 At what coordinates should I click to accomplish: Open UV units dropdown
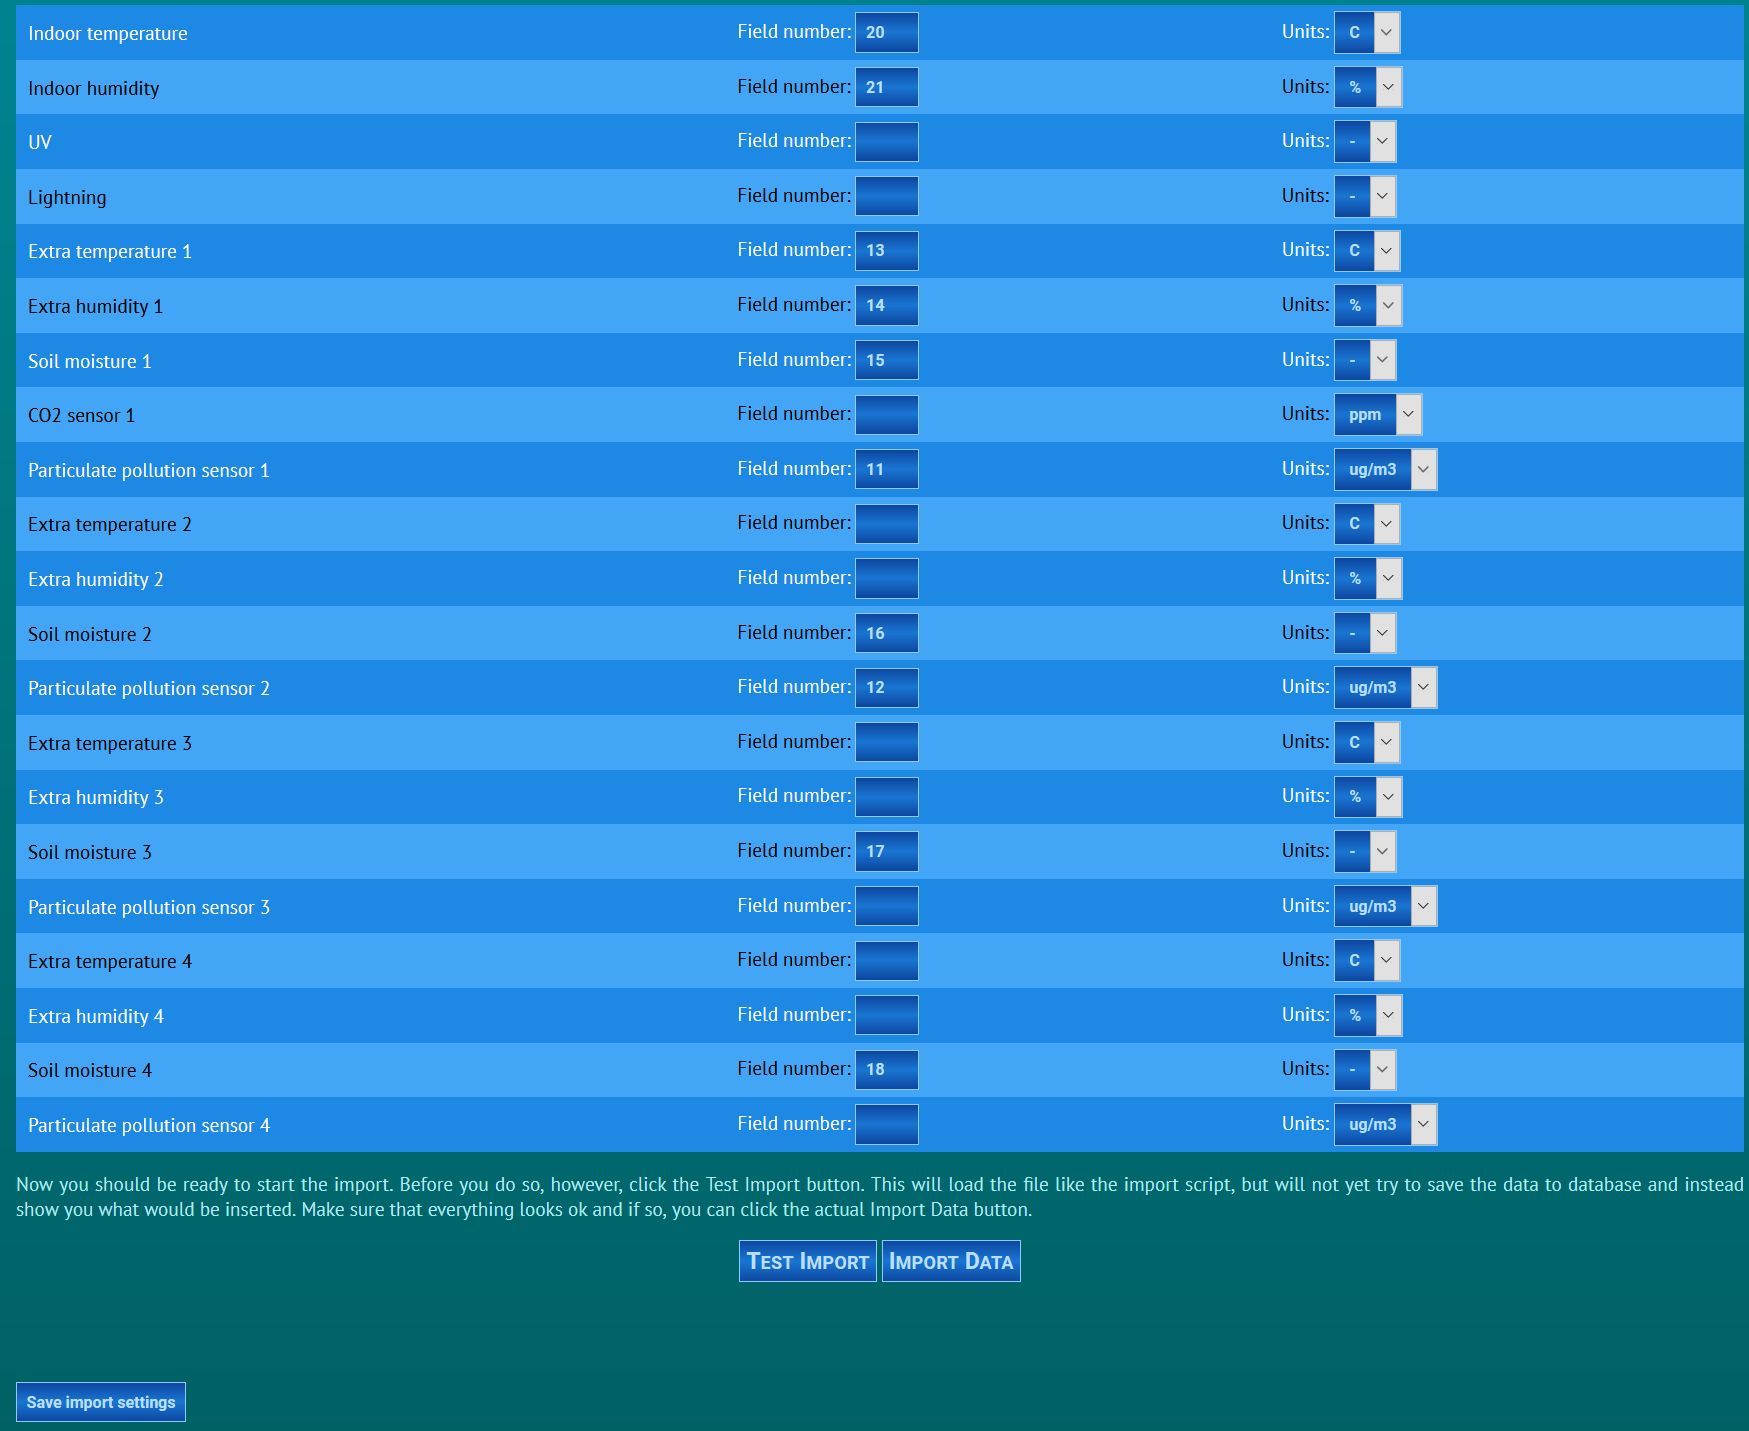click(1365, 141)
